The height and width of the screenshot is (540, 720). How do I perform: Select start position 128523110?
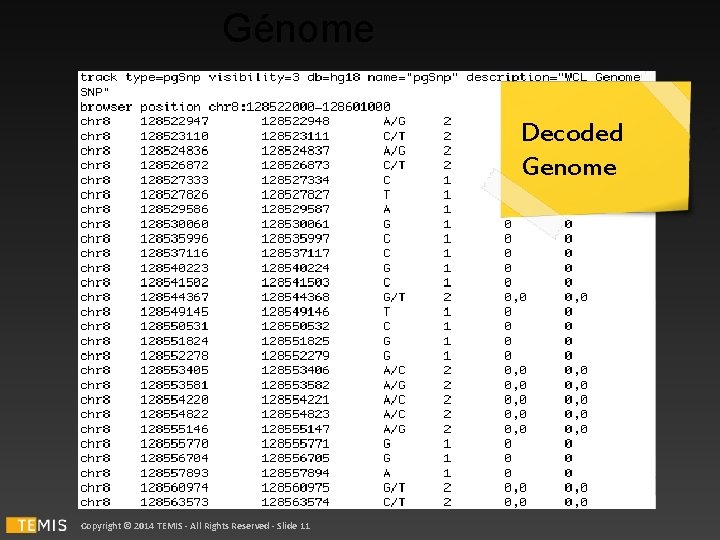tap(174, 136)
